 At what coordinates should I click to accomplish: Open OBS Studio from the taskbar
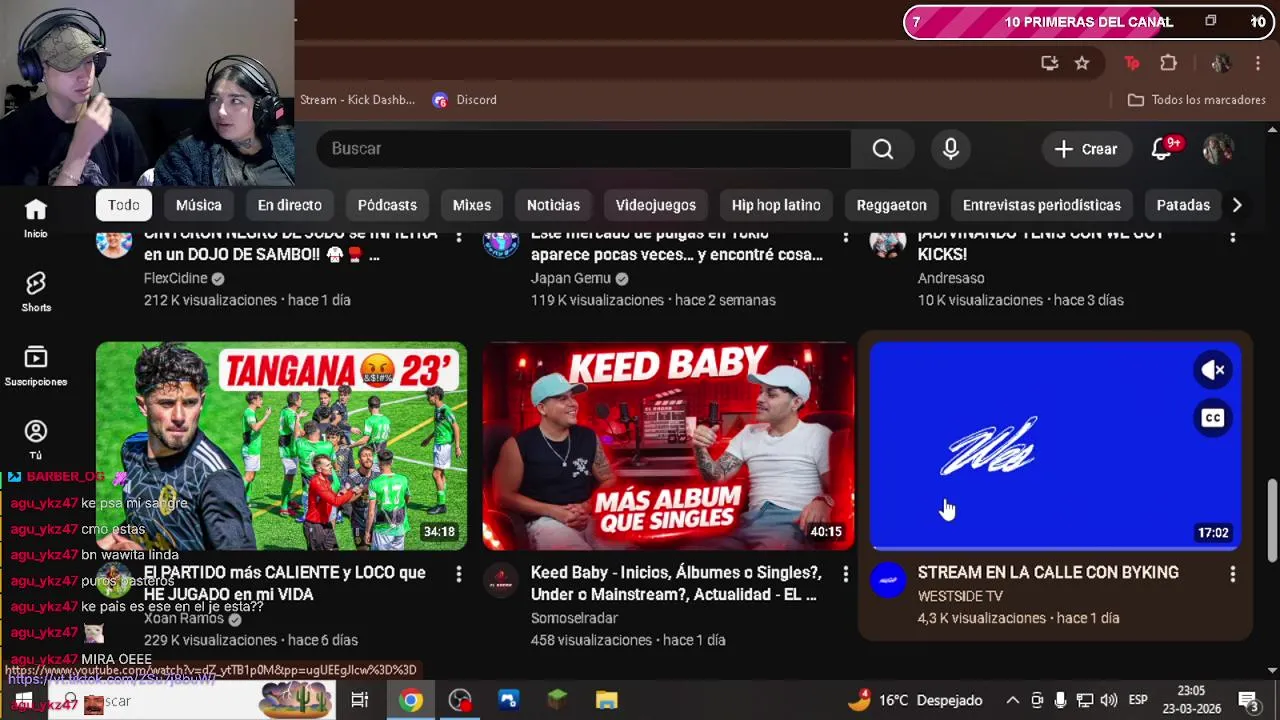(460, 700)
